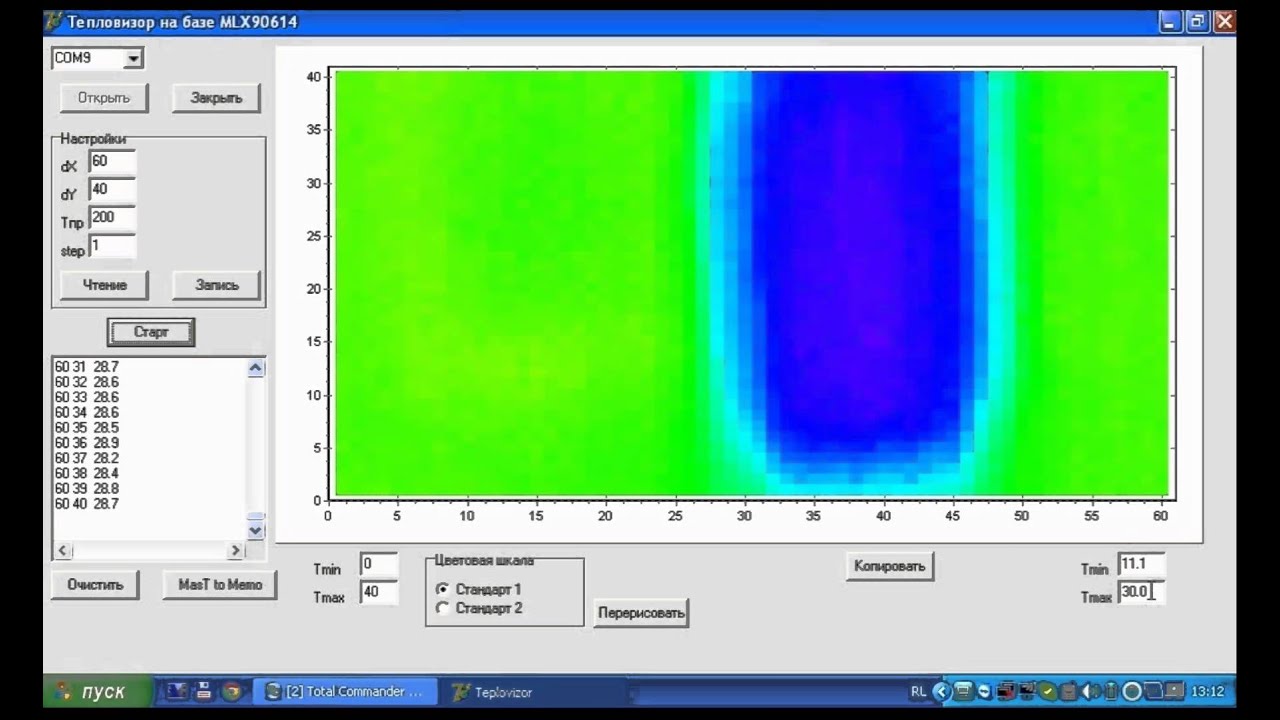The width and height of the screenshot is (1280, 720).
Task: Click the right Tmin field showing 11.1
Action: coord(1141,565)
